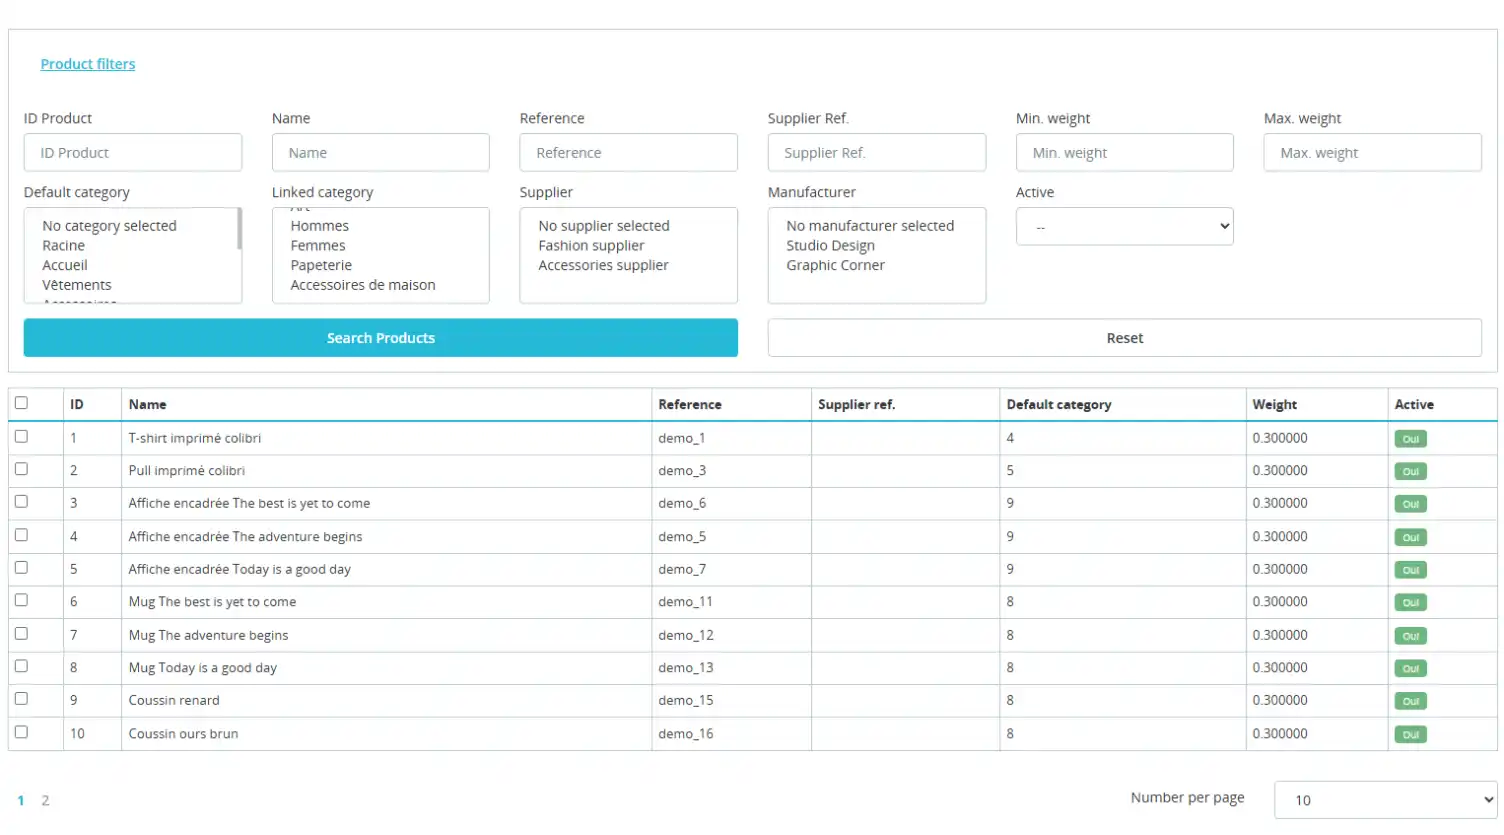
Task: Click into the Supplier Ref. text field
Action: click(x=876, y=153)
